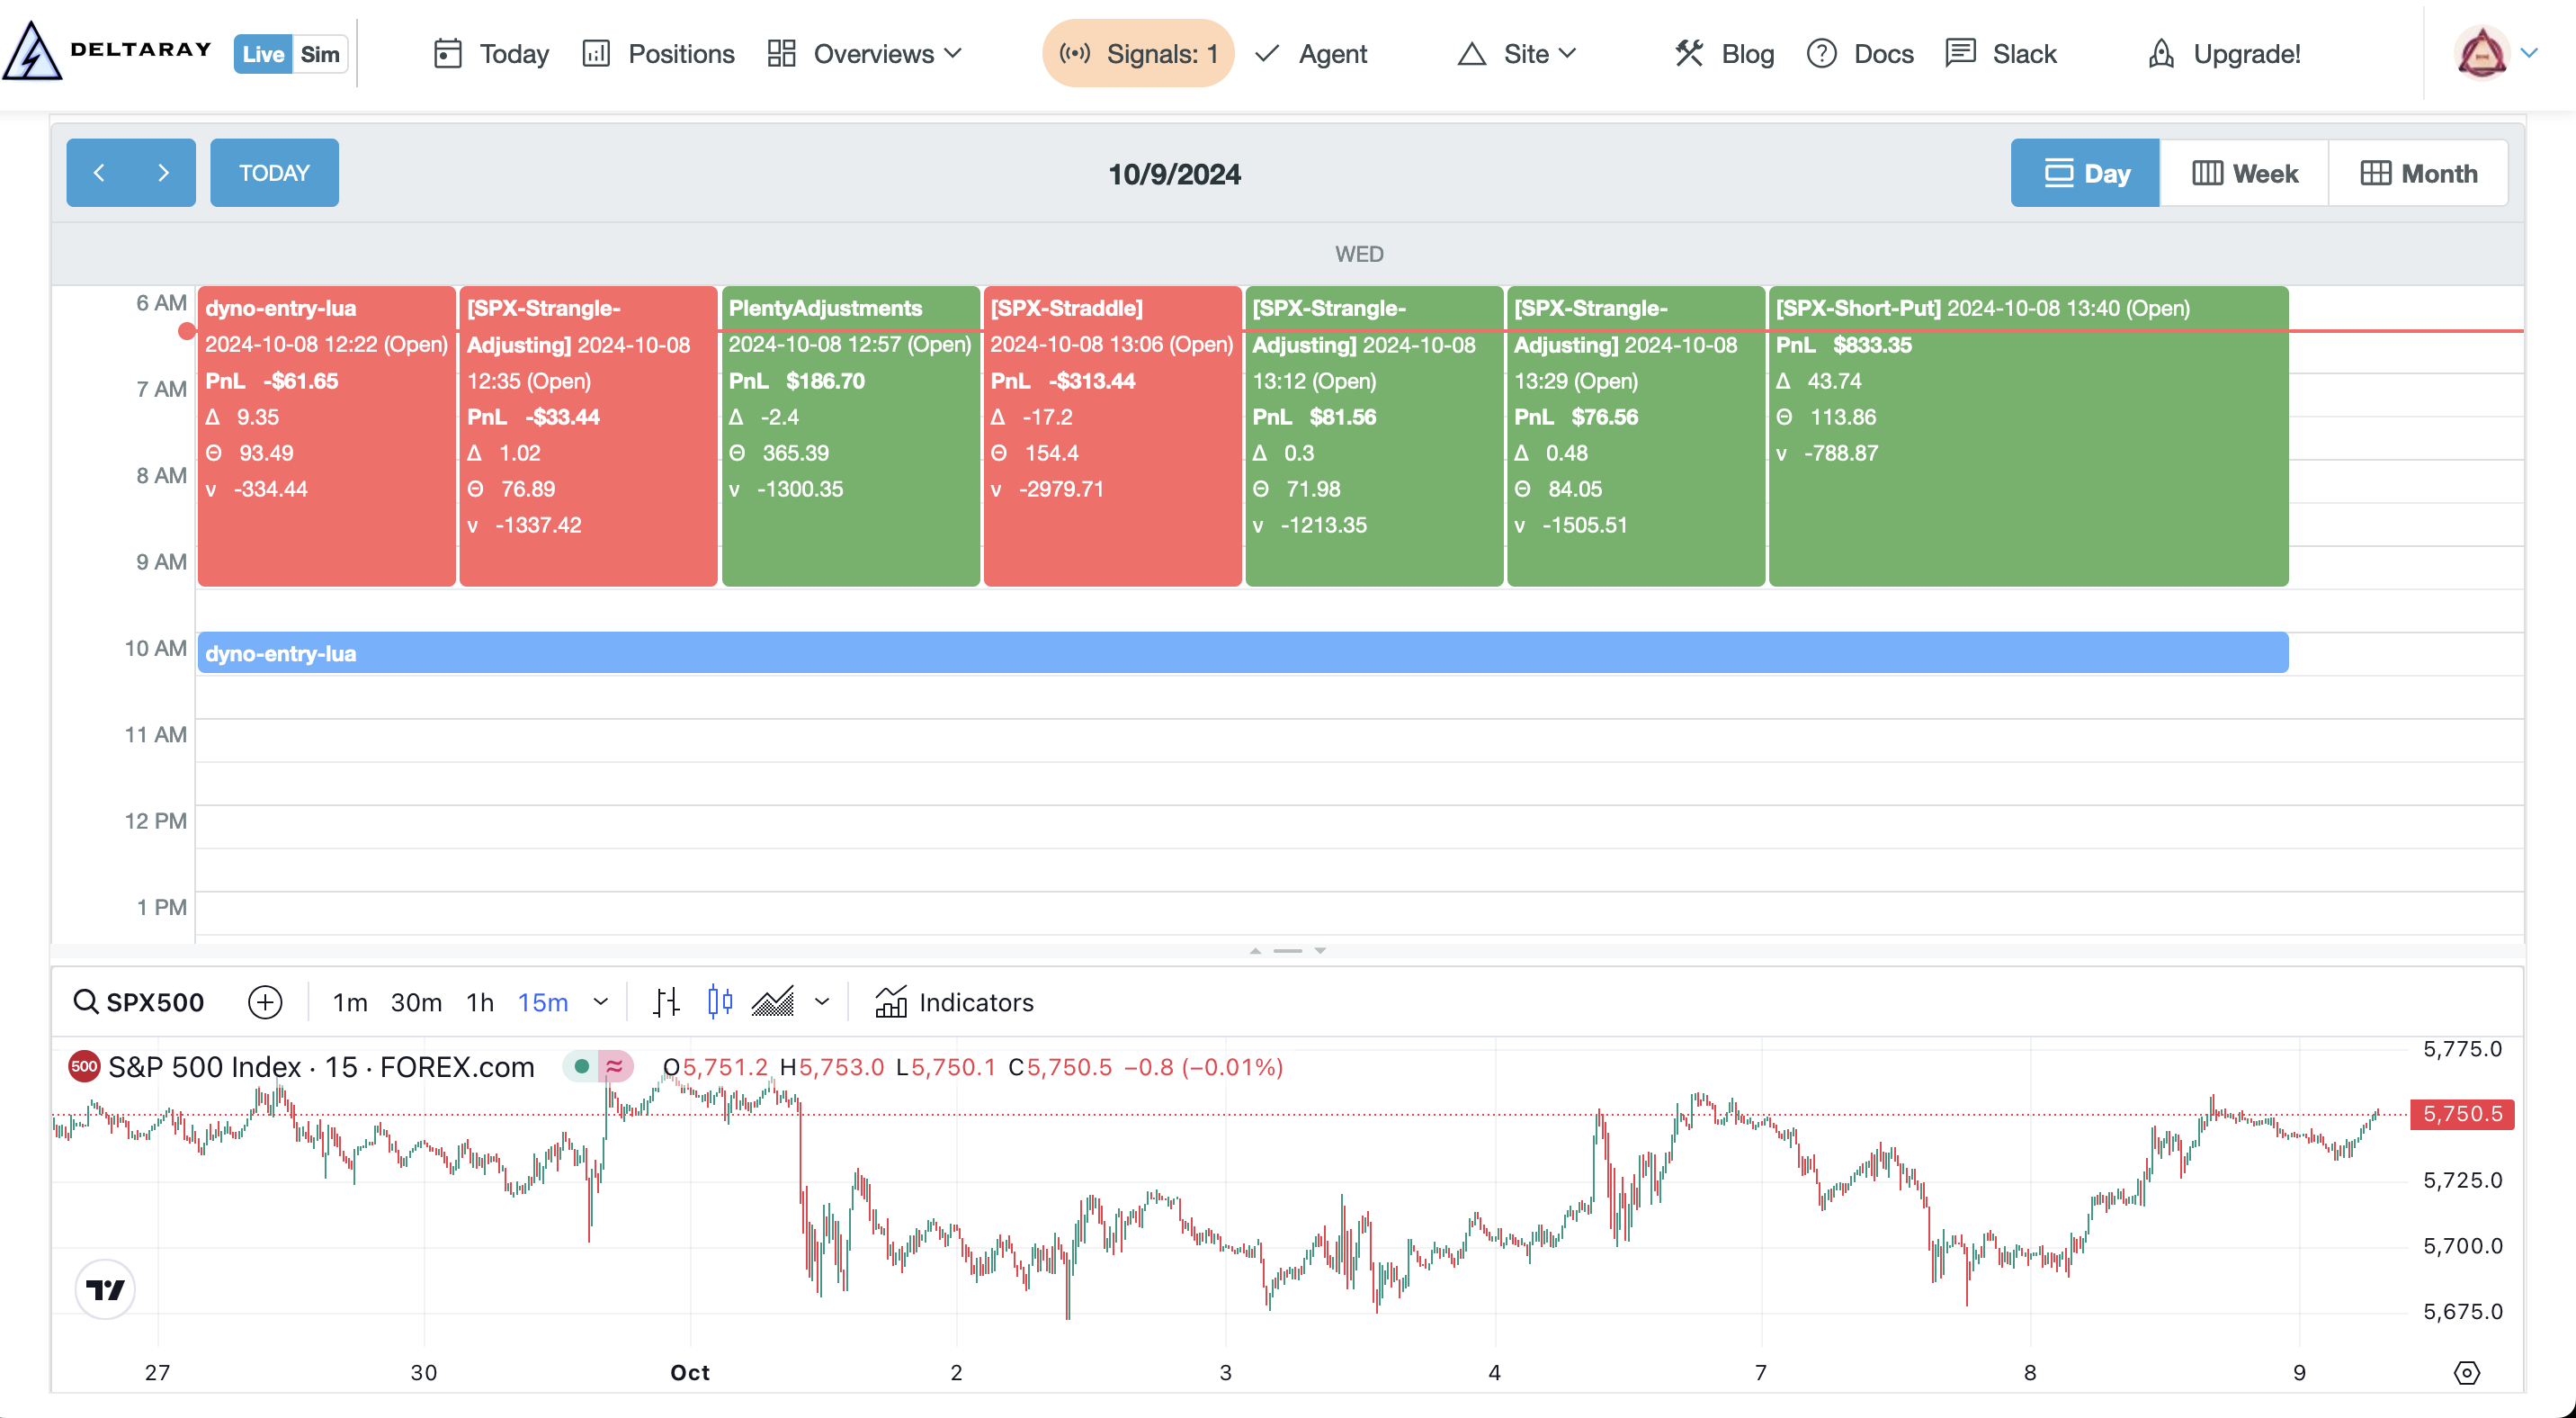Go to the previous day arrow
The image size is (2576, 1418).
[x=99, y=173]
